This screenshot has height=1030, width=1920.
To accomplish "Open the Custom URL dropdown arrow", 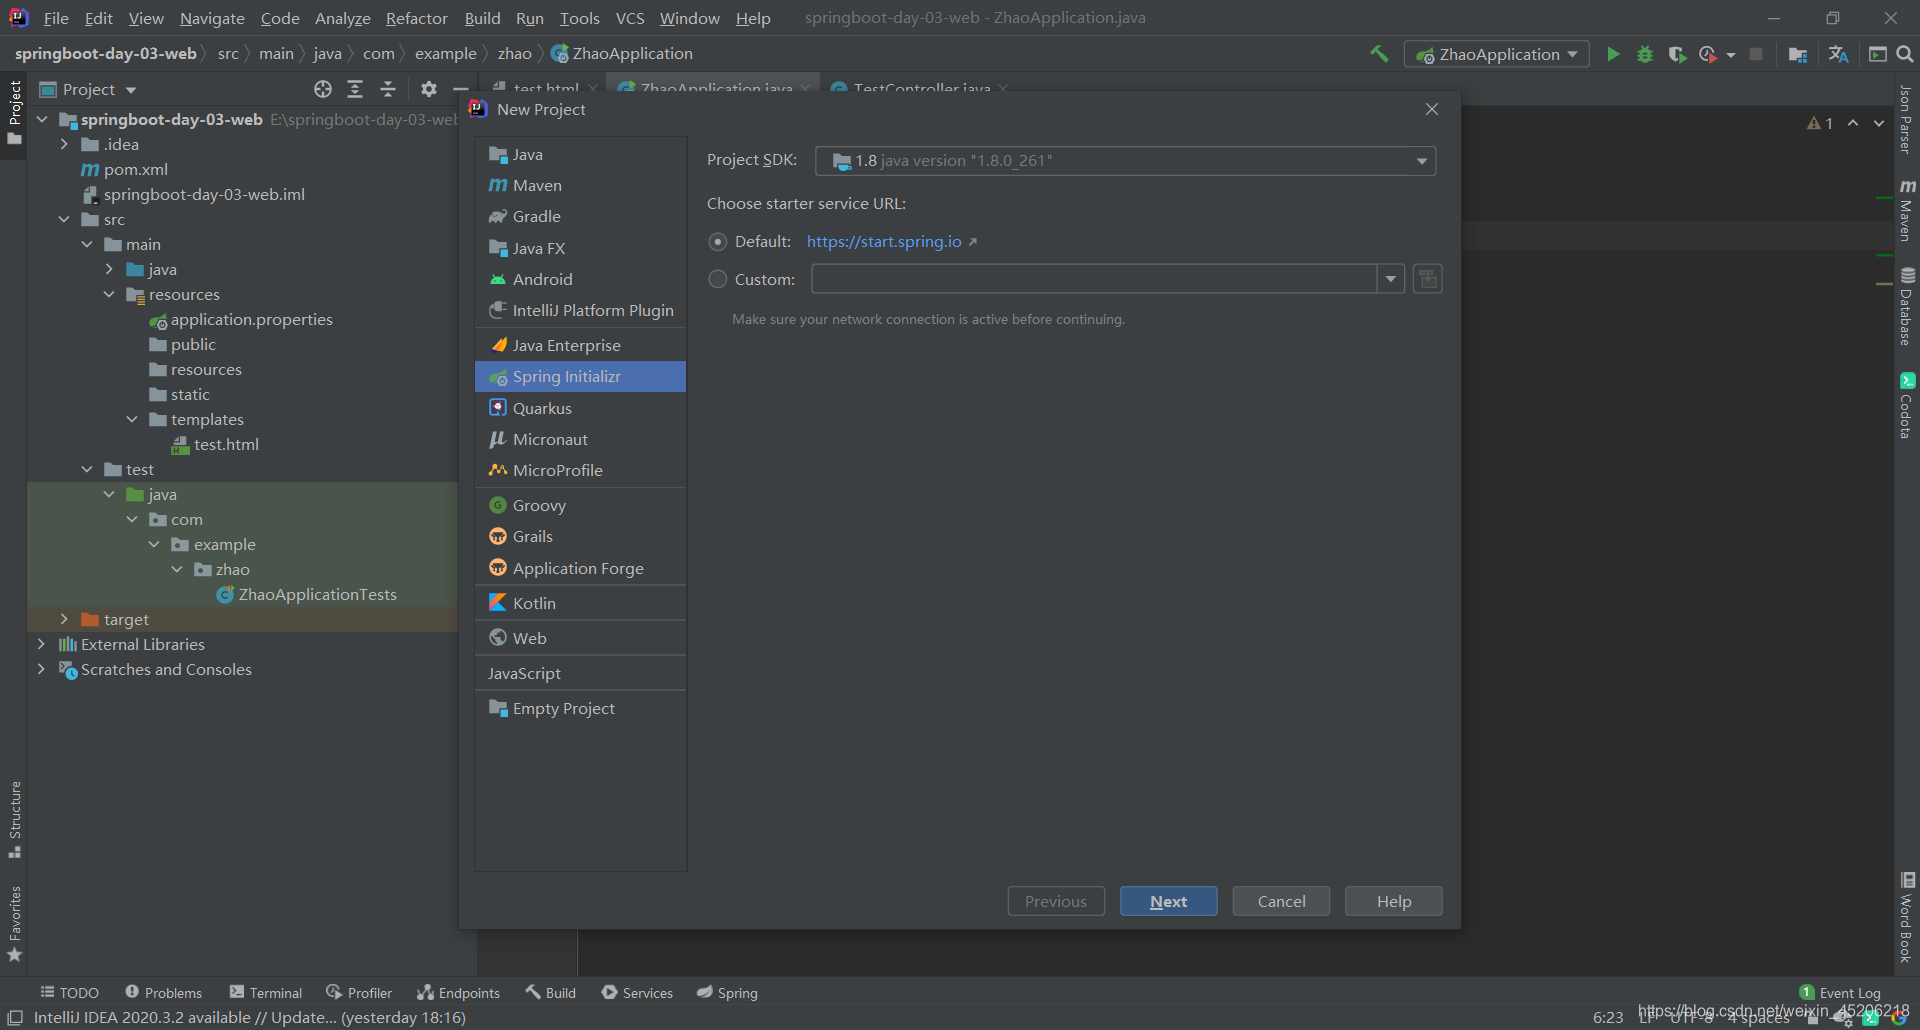I will (x=1391, y=279).
